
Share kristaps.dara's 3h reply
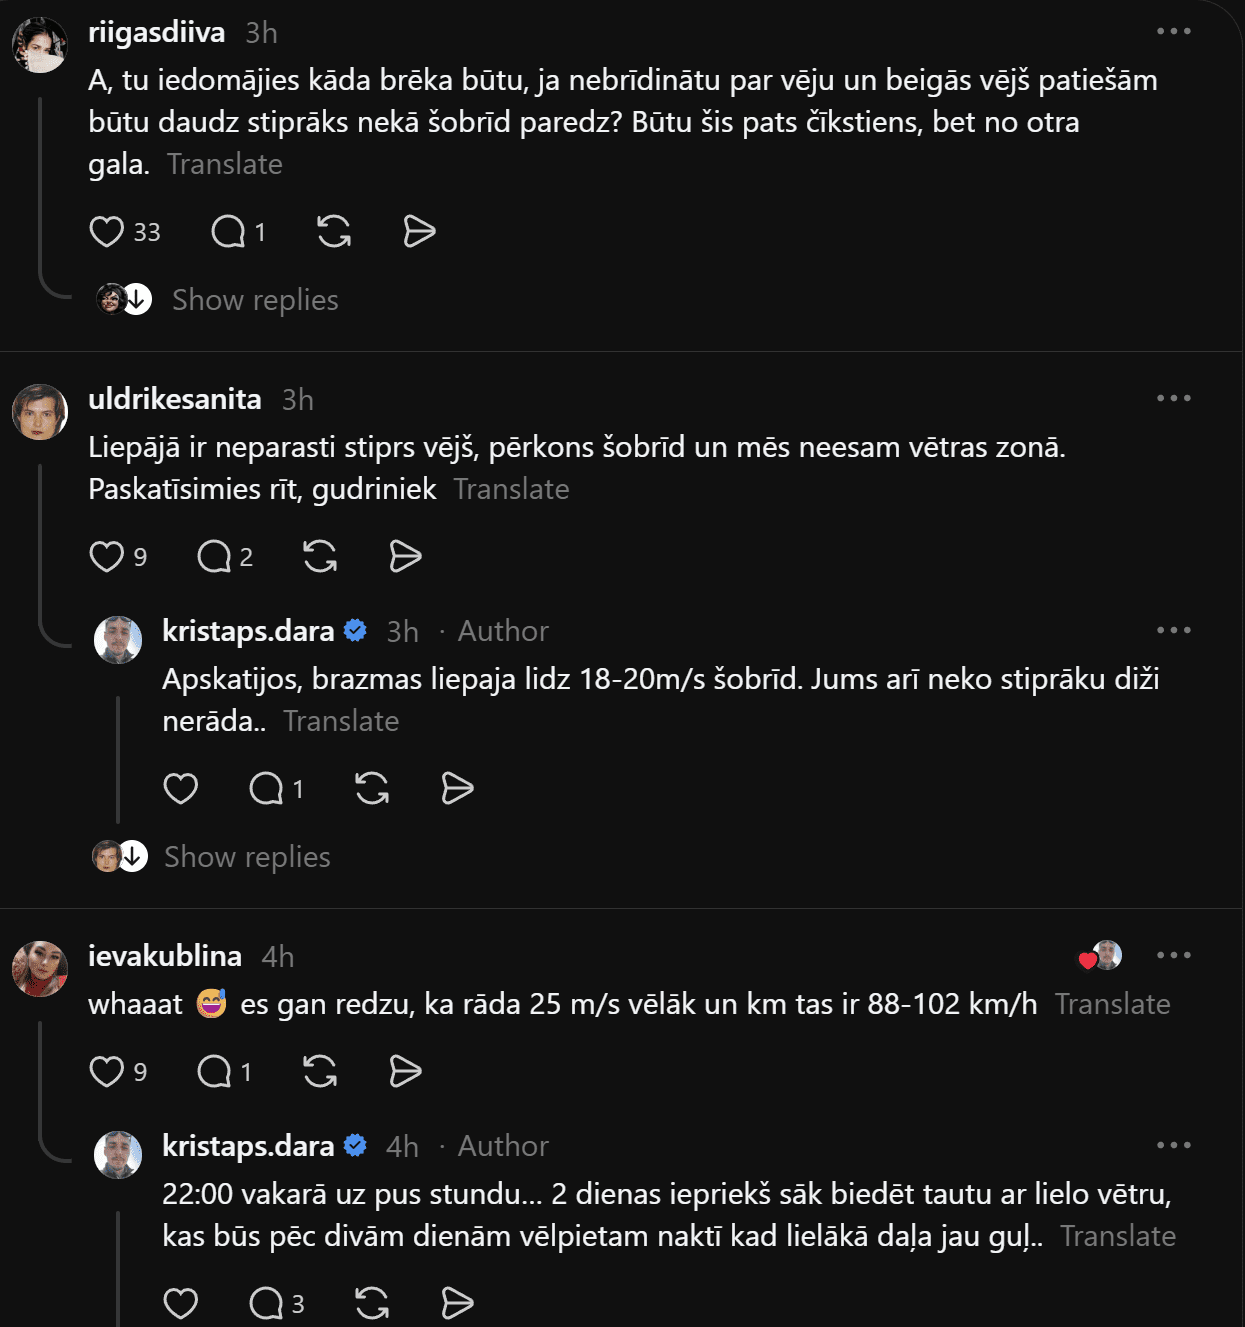point(457,788)
